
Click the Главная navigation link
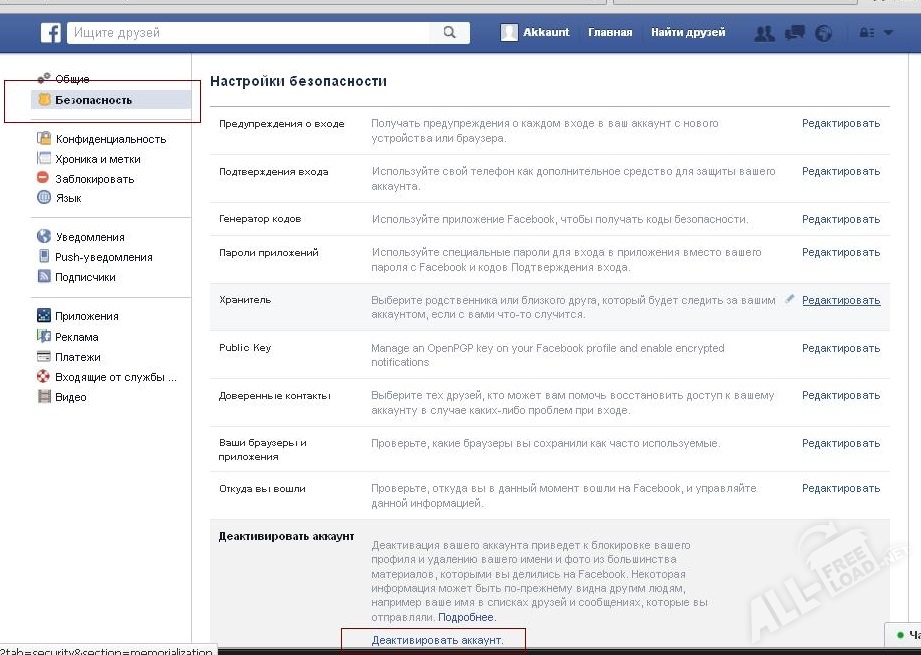click(610, 33)
